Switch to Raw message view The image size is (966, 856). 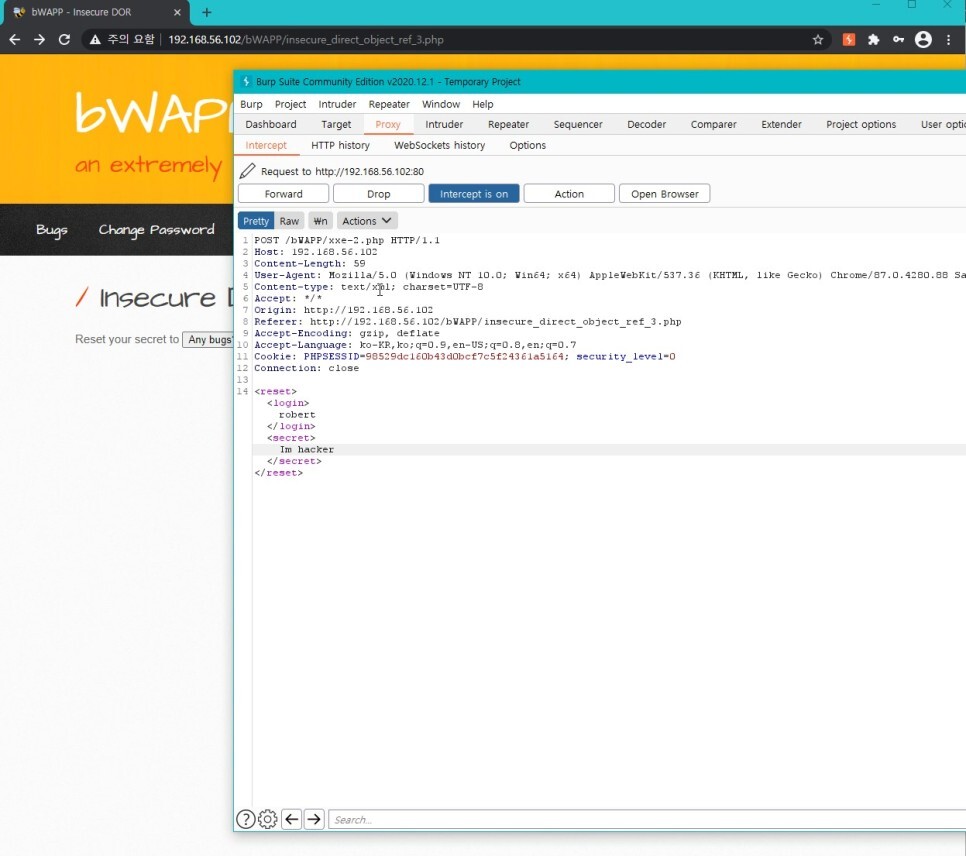point(289,221)
